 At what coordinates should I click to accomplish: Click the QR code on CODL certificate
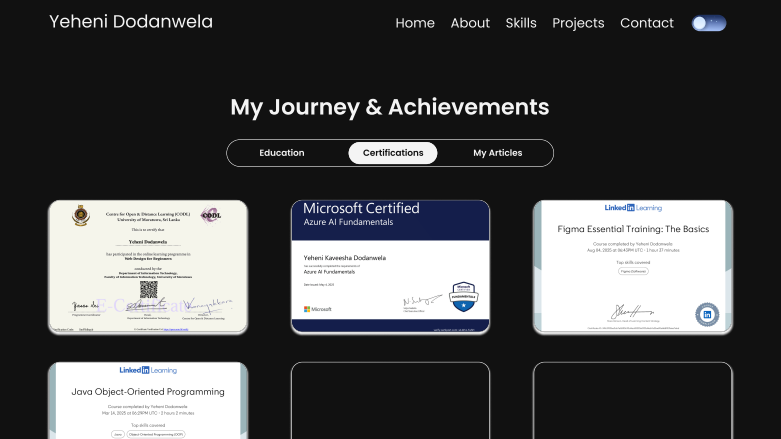148,289
